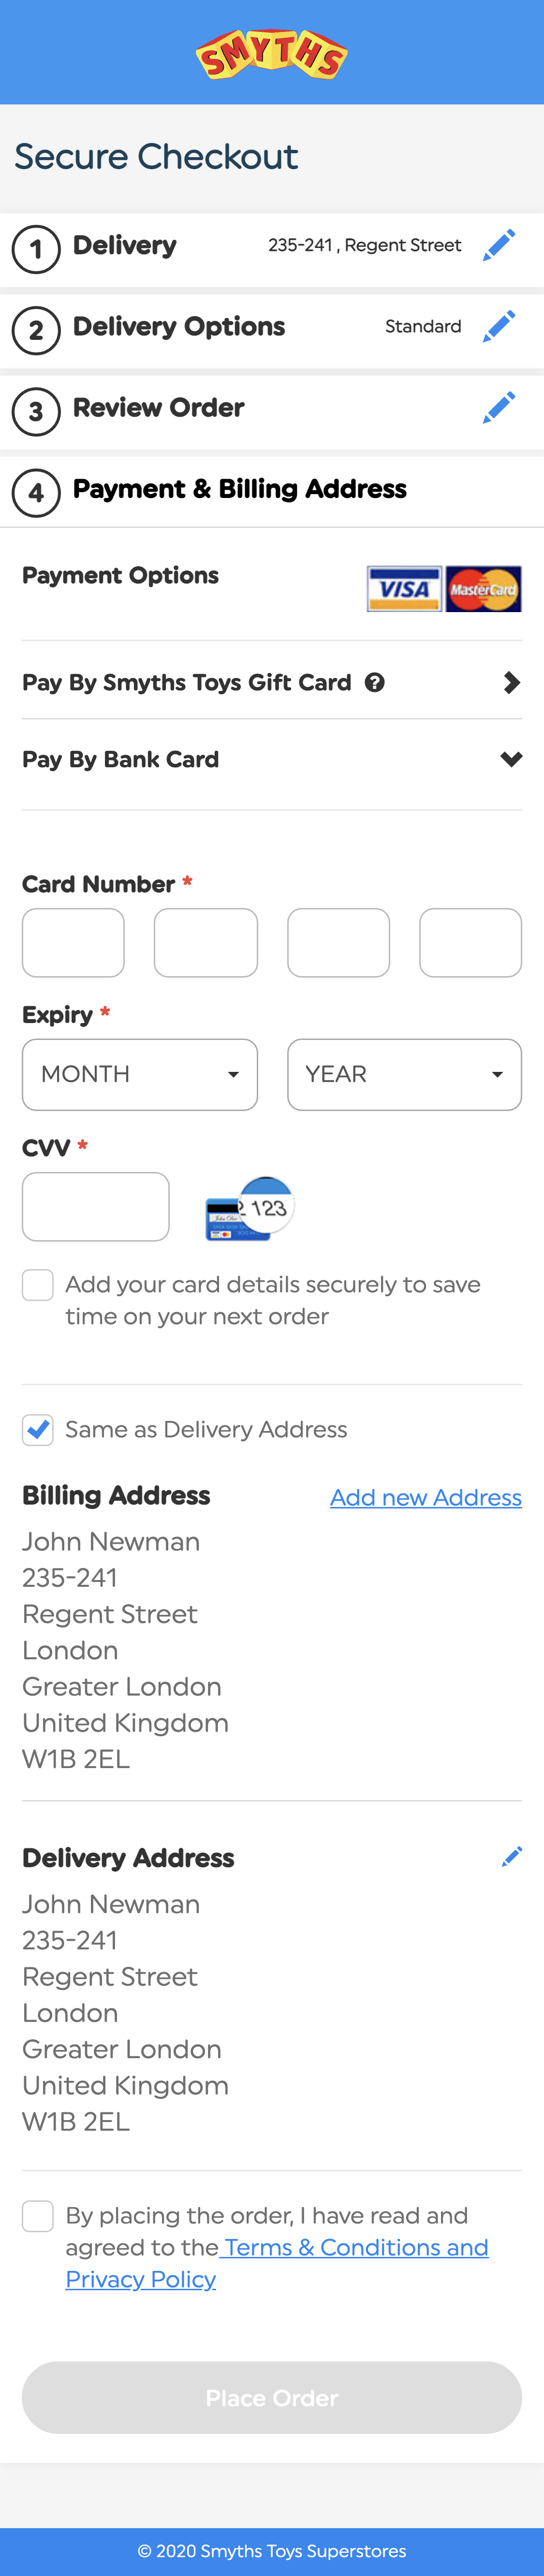This screenshot has width=544, height=2576.
Task: Click the CVV card hint image
Action: 249,1208
